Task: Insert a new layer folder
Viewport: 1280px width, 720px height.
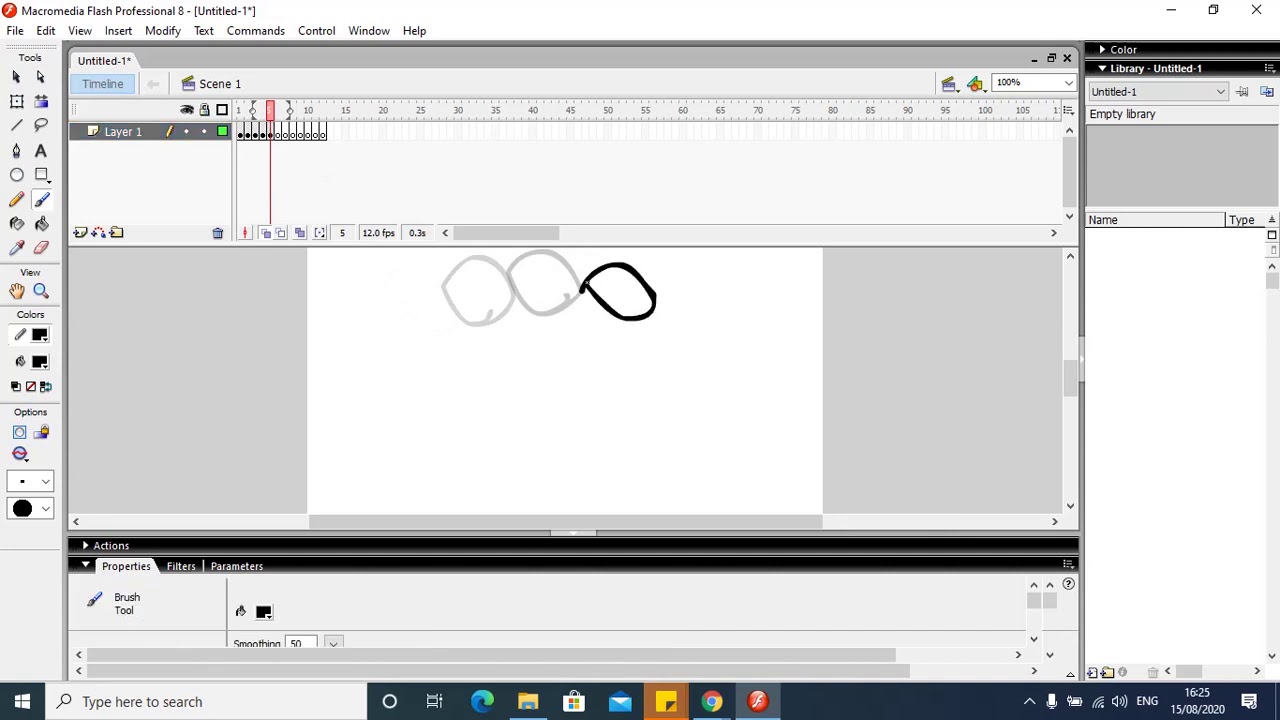Action: pos(117,233)
